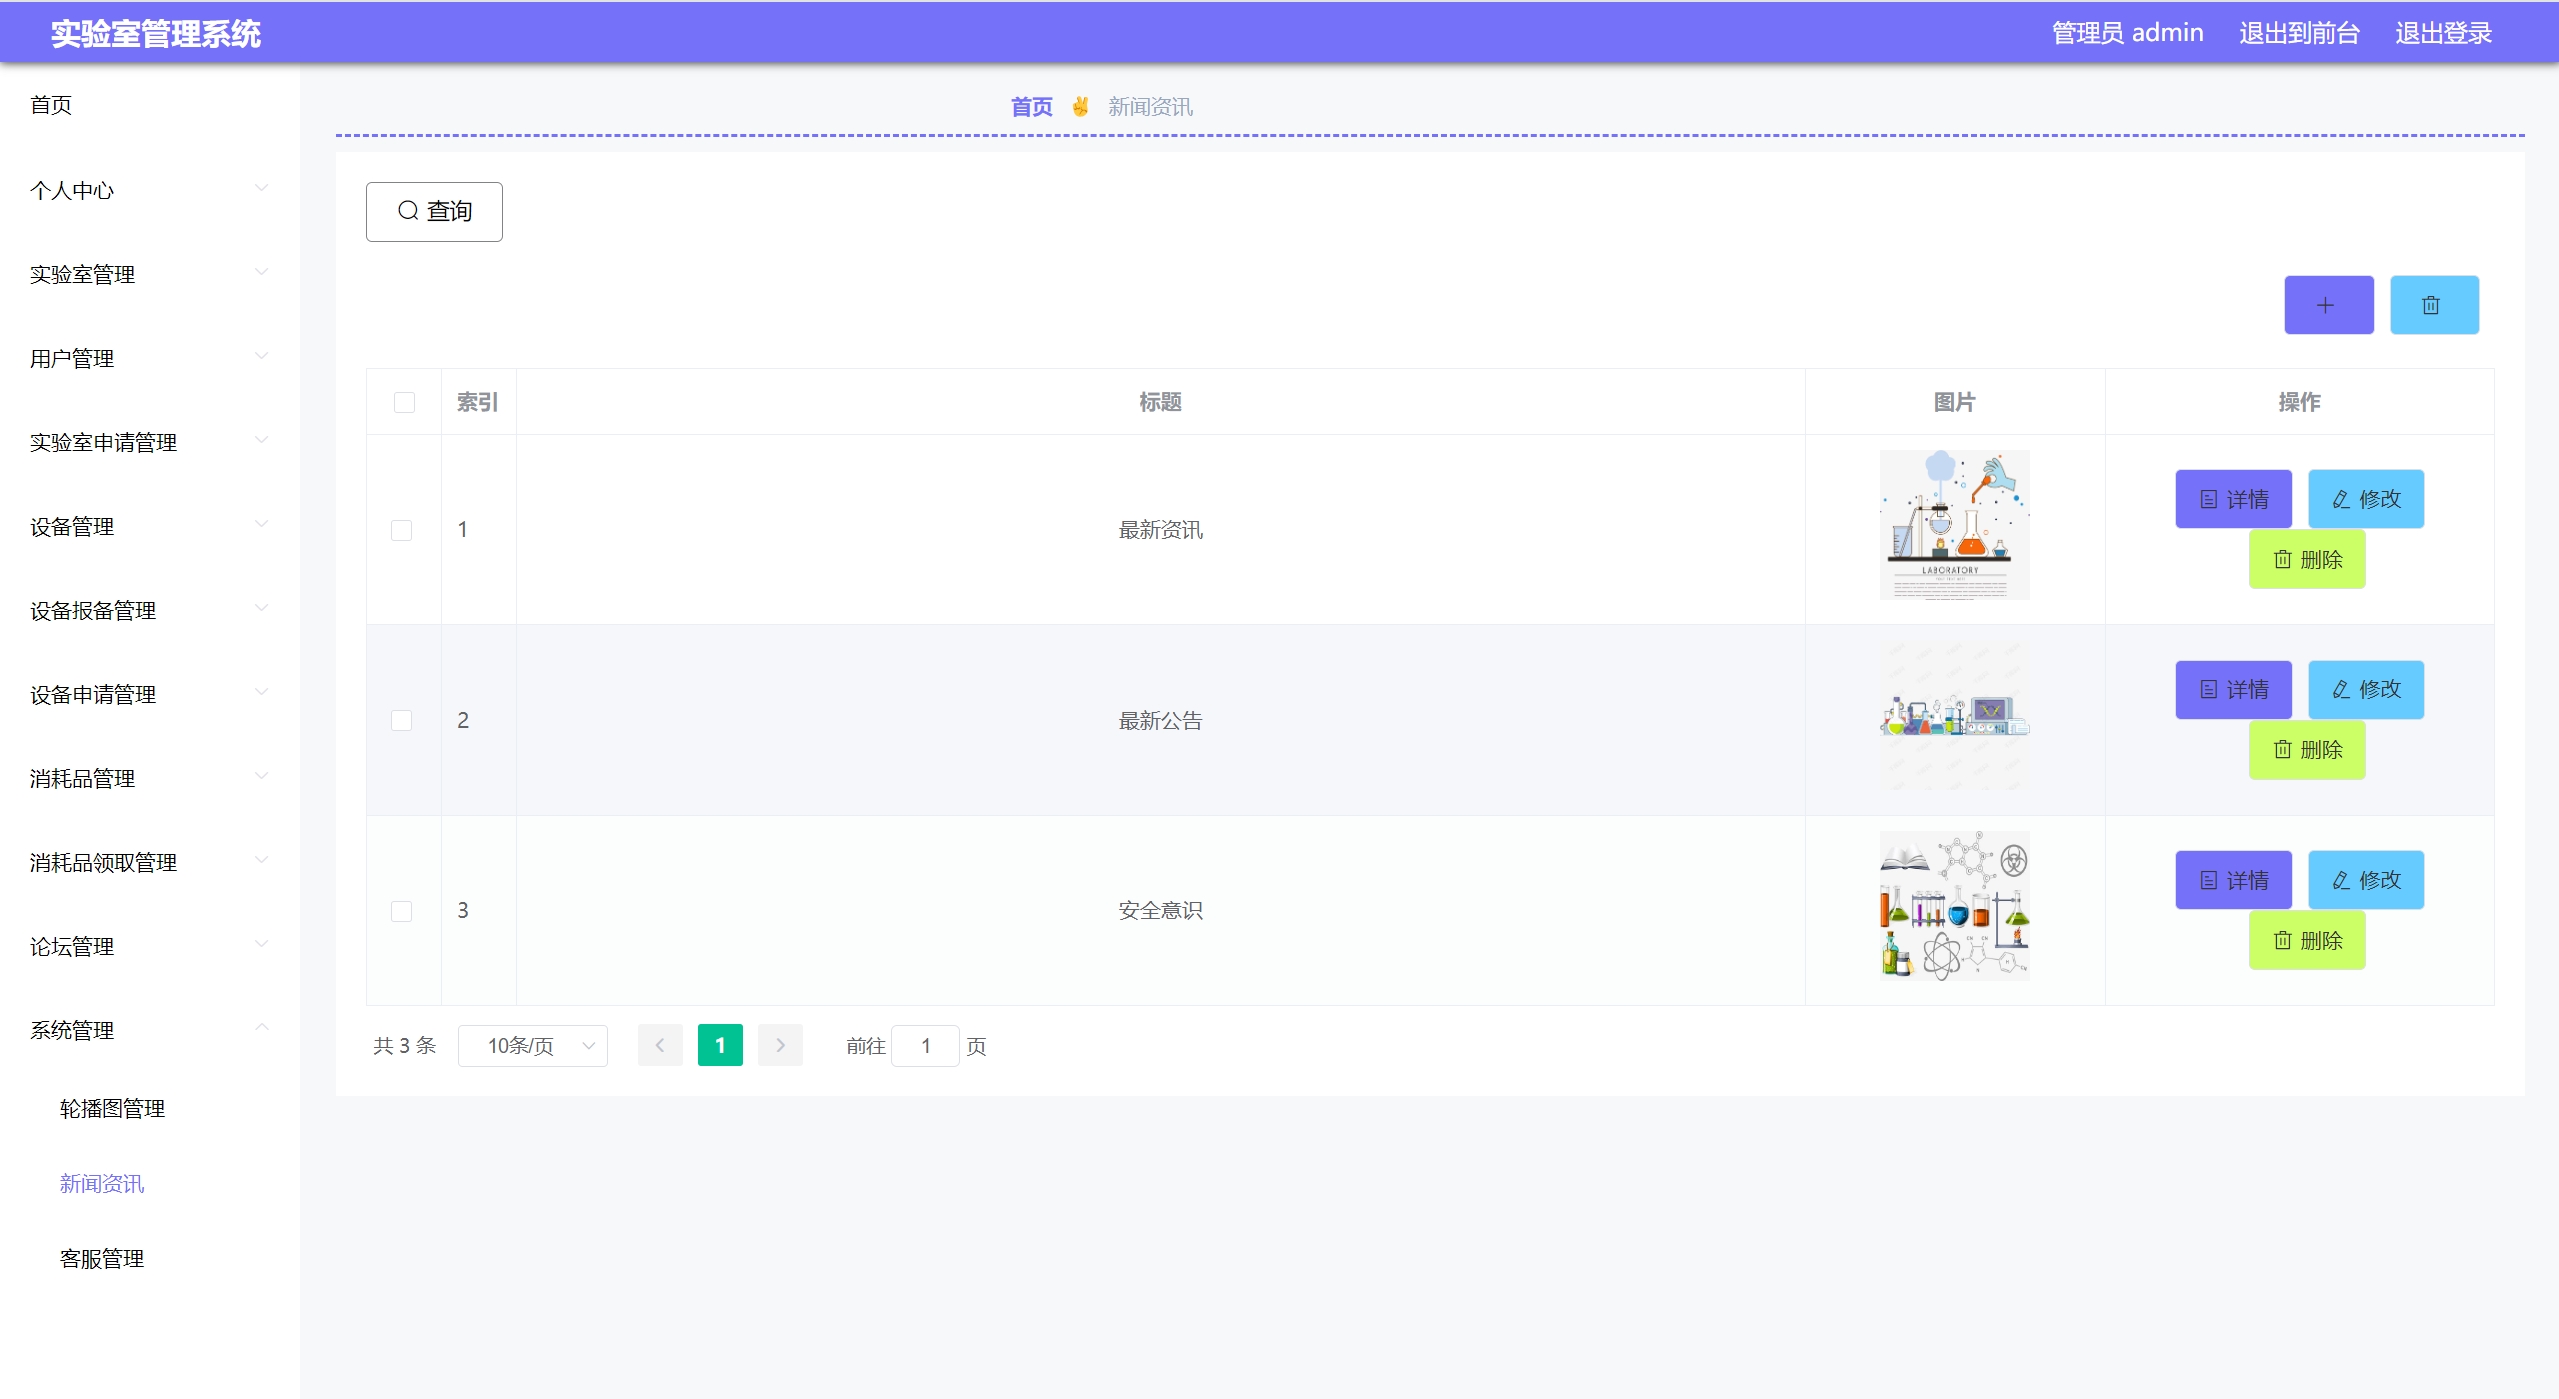Click 退出登录 in the header
Image resolution: width=2559 pixels, height=1399 pixels.
2442,33
